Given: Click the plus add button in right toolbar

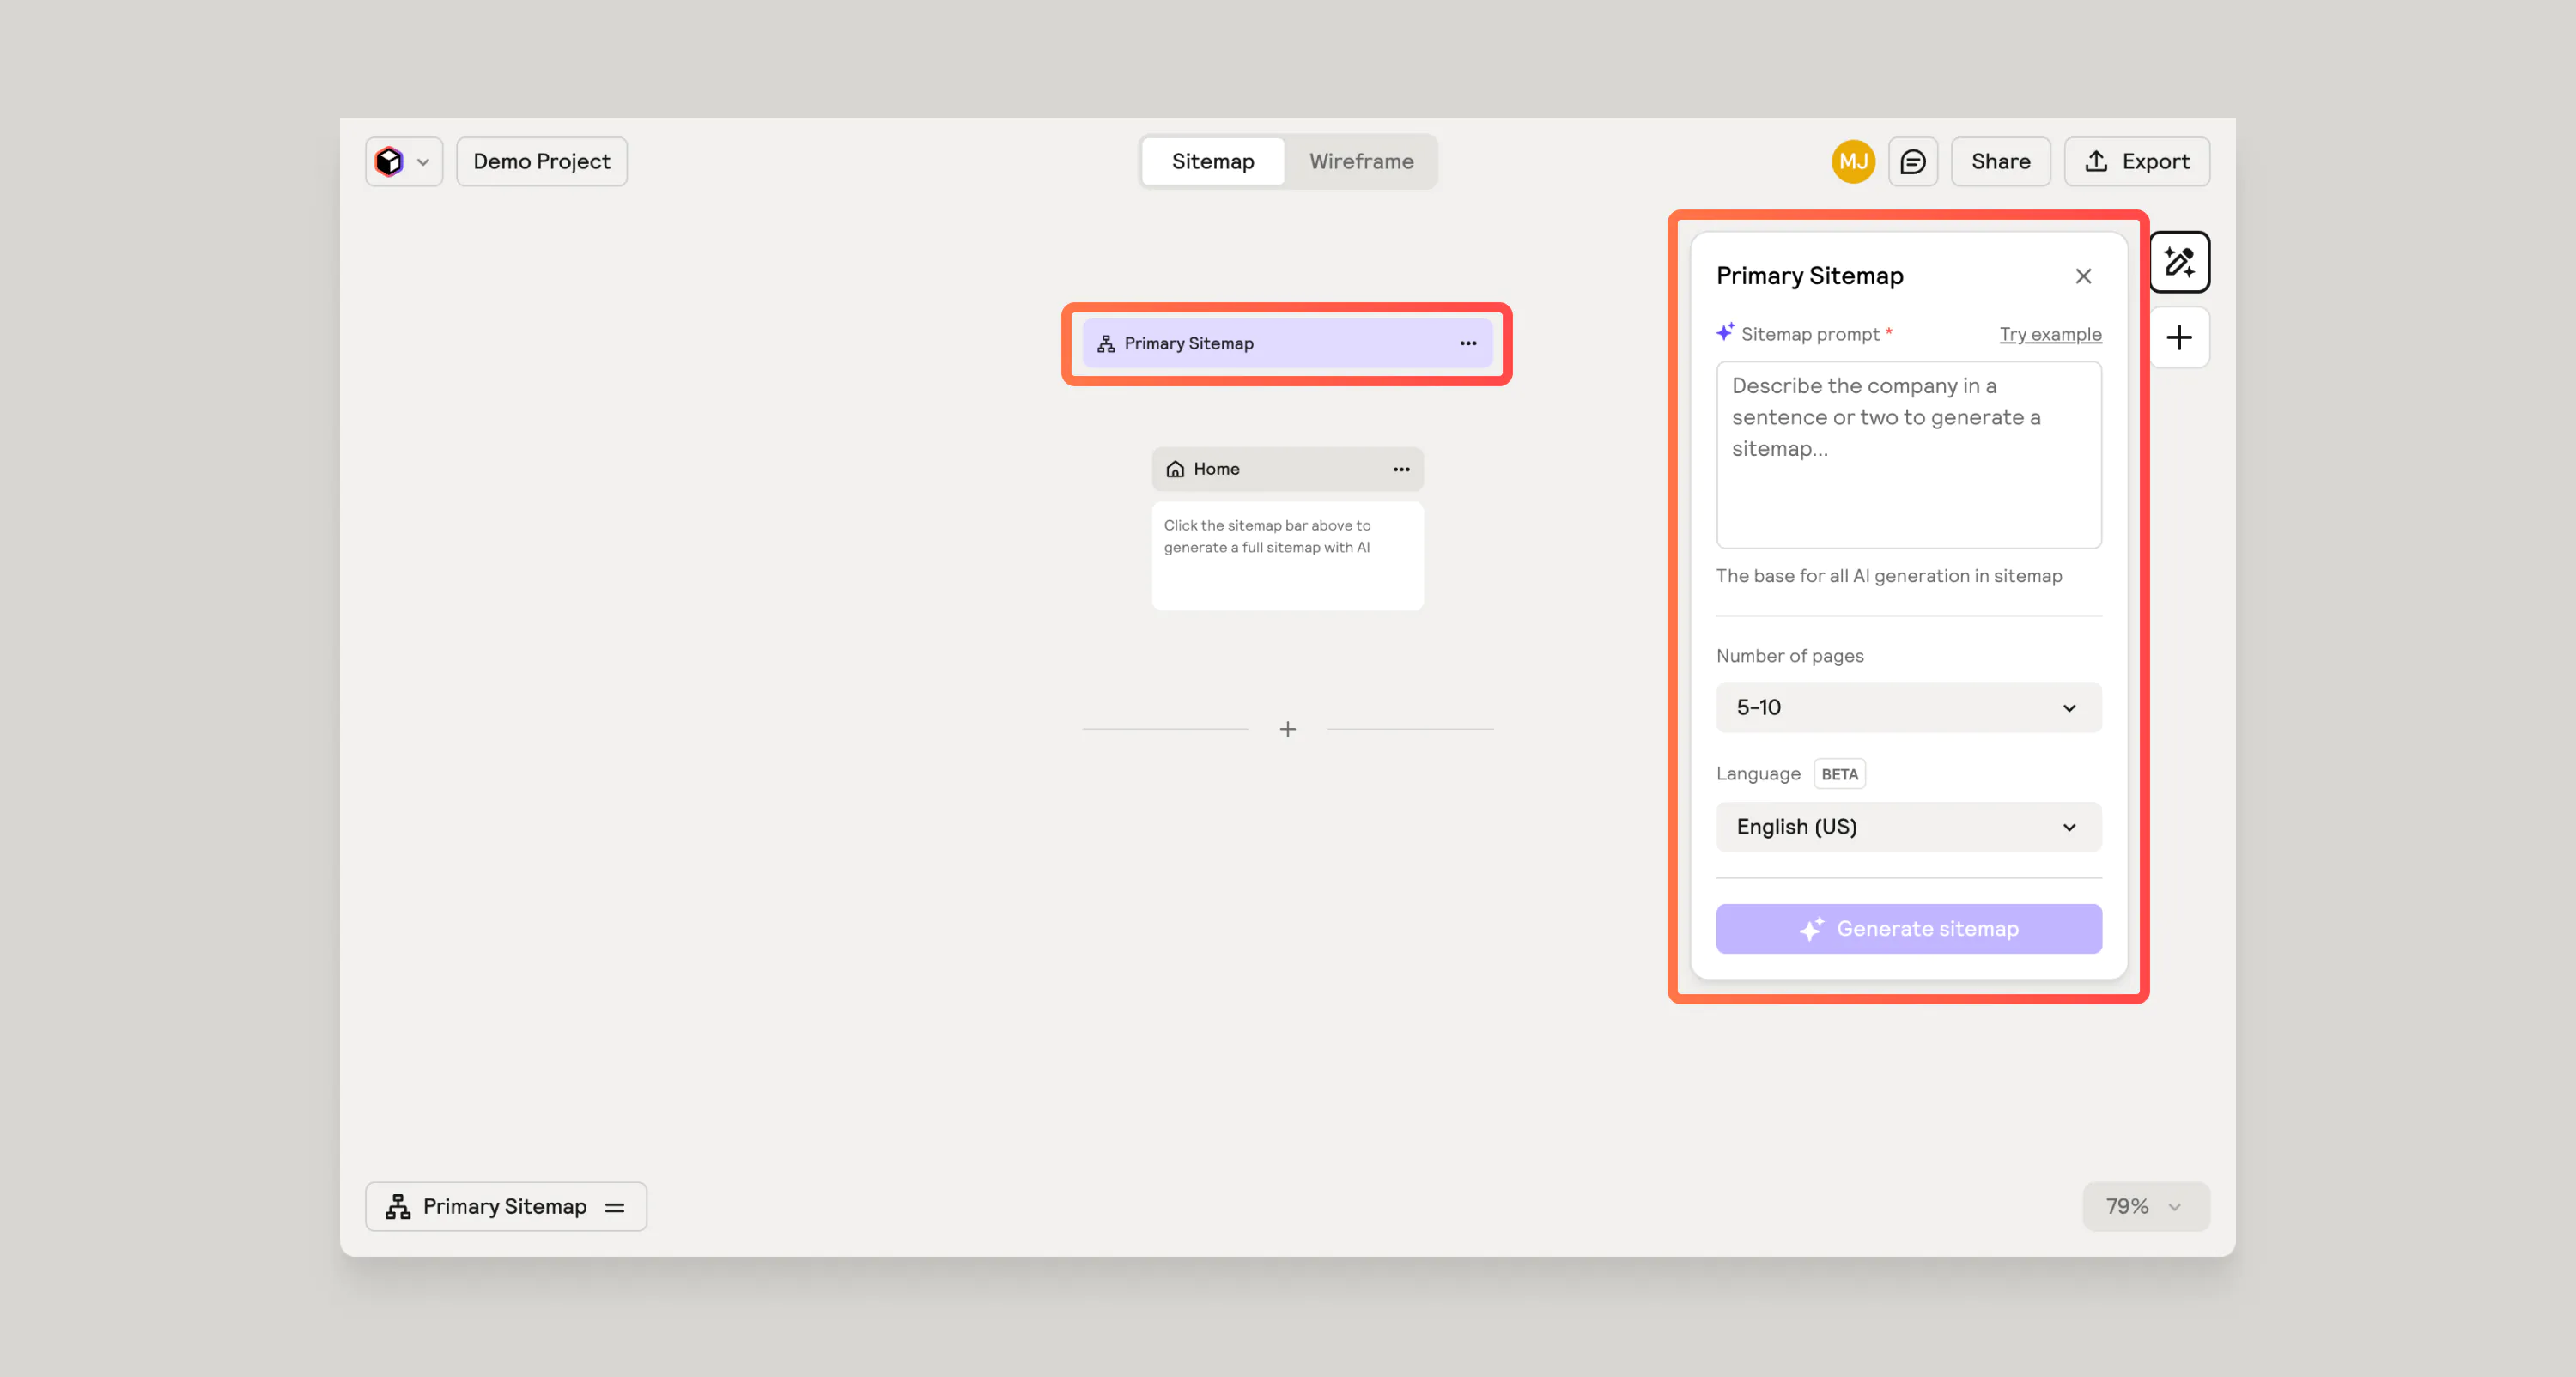Looking at the screenshot, I should pos(2179,337).
